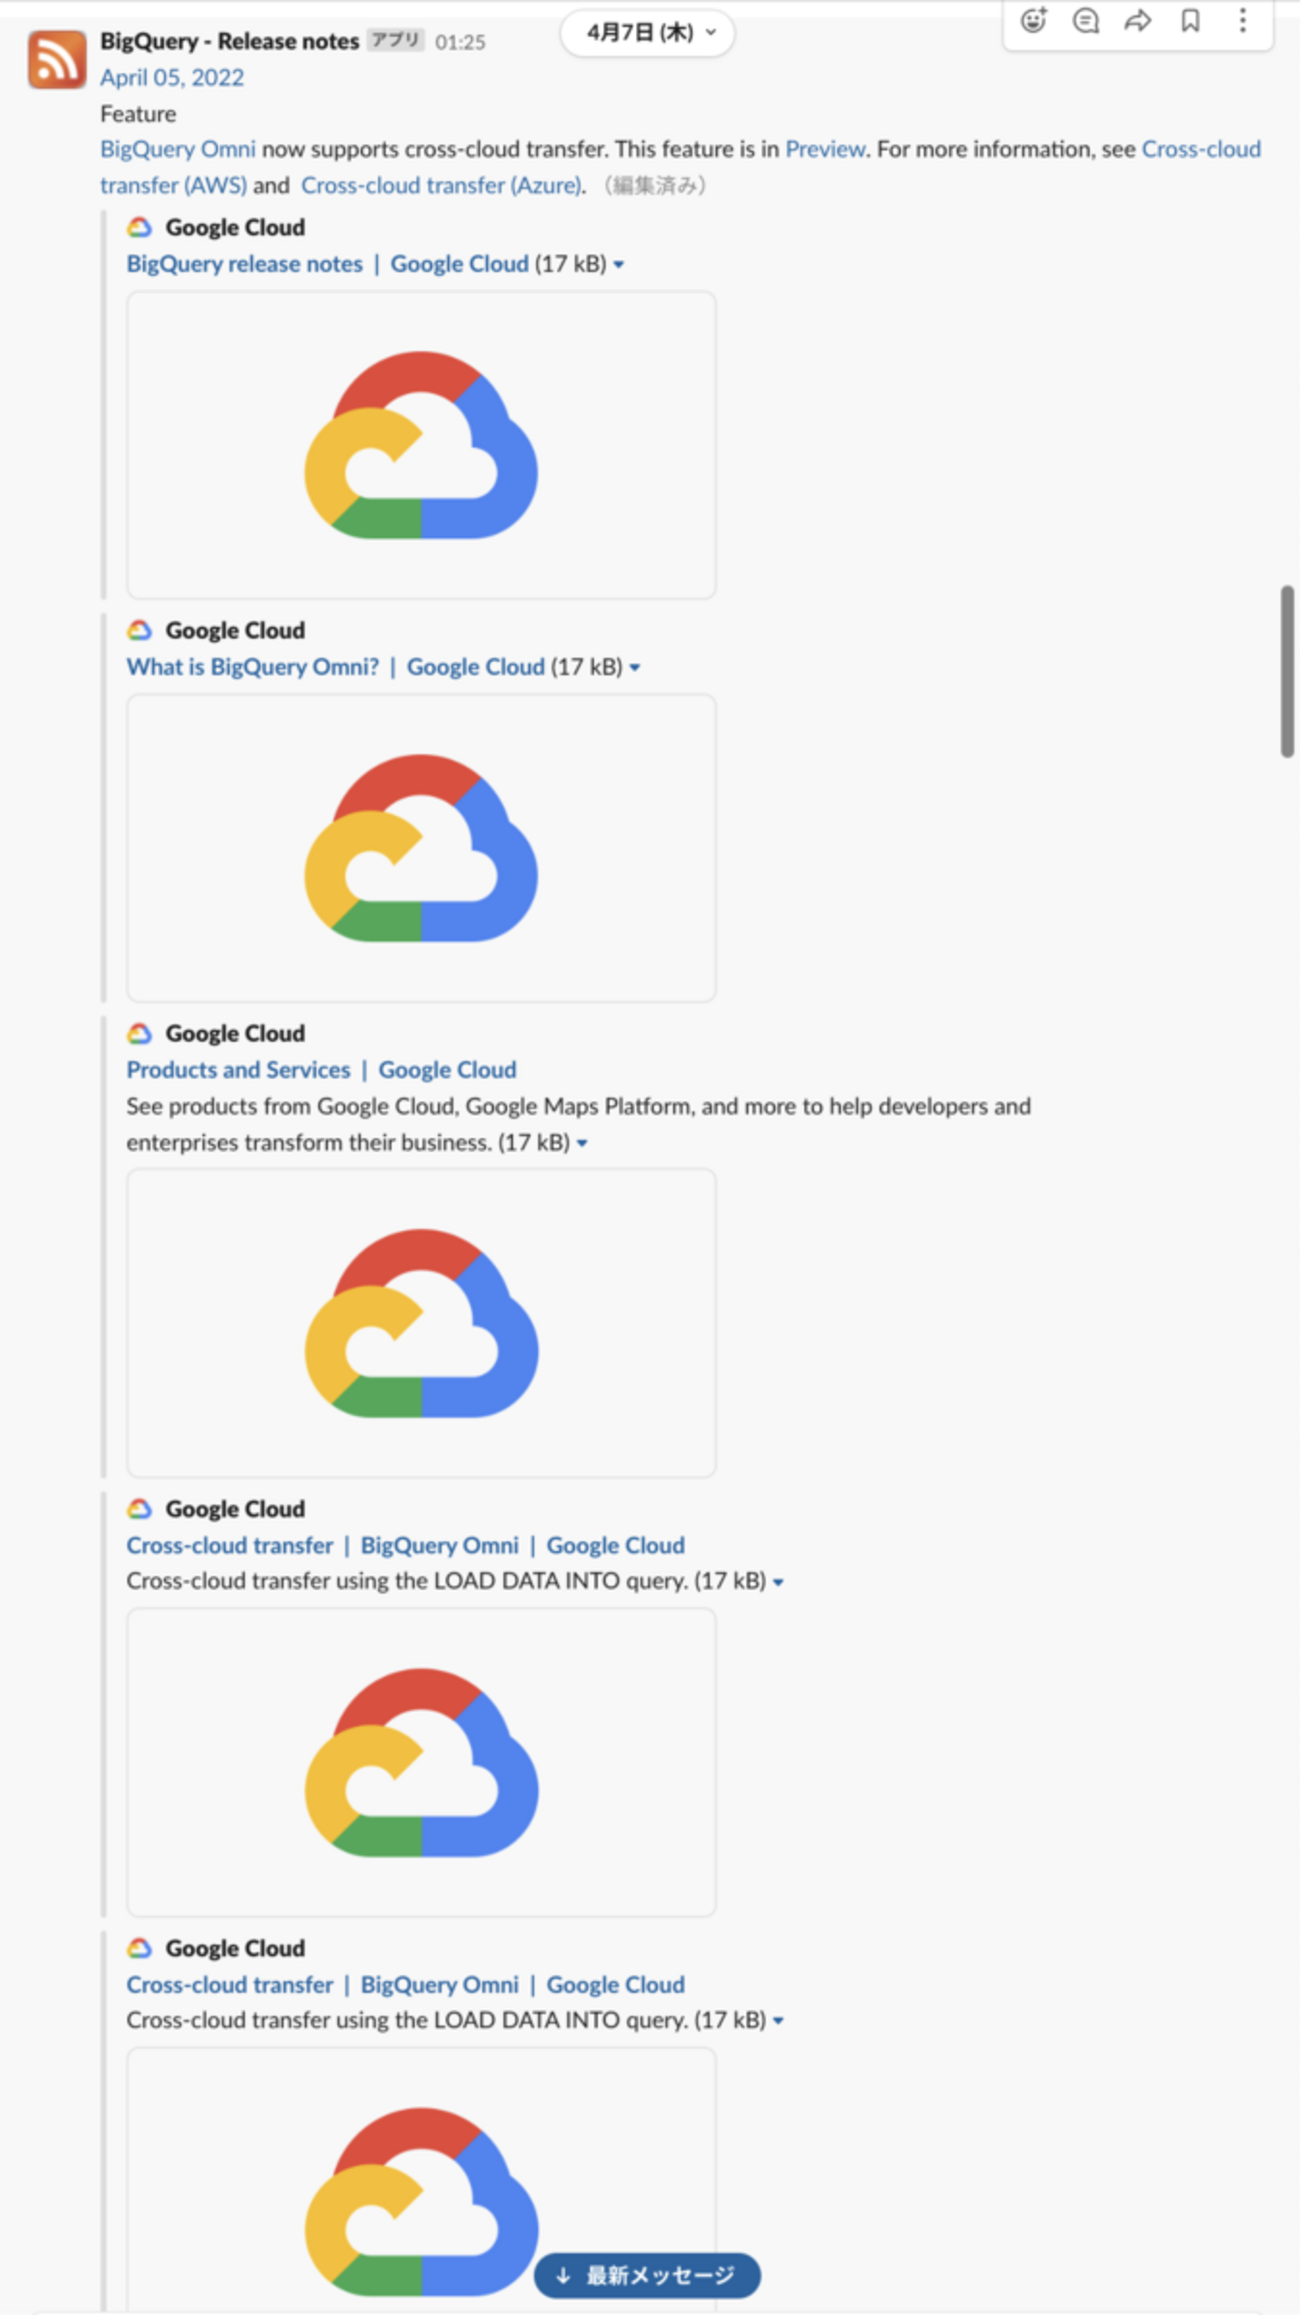
Task: Open reply in thread icon
Action: tap(1085, 21)
